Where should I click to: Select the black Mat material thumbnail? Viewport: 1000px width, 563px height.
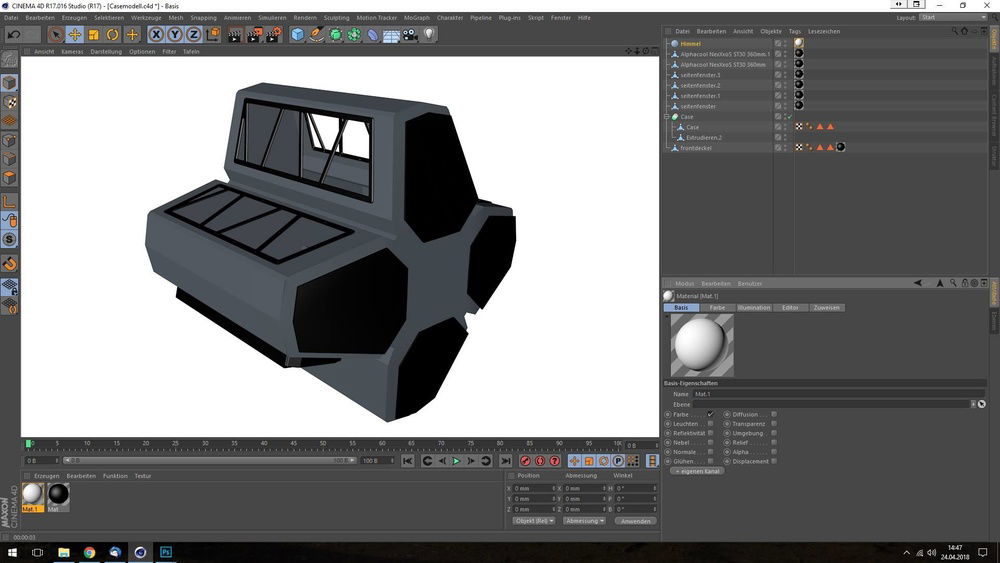pyautogui.click(x=58, y=494)
